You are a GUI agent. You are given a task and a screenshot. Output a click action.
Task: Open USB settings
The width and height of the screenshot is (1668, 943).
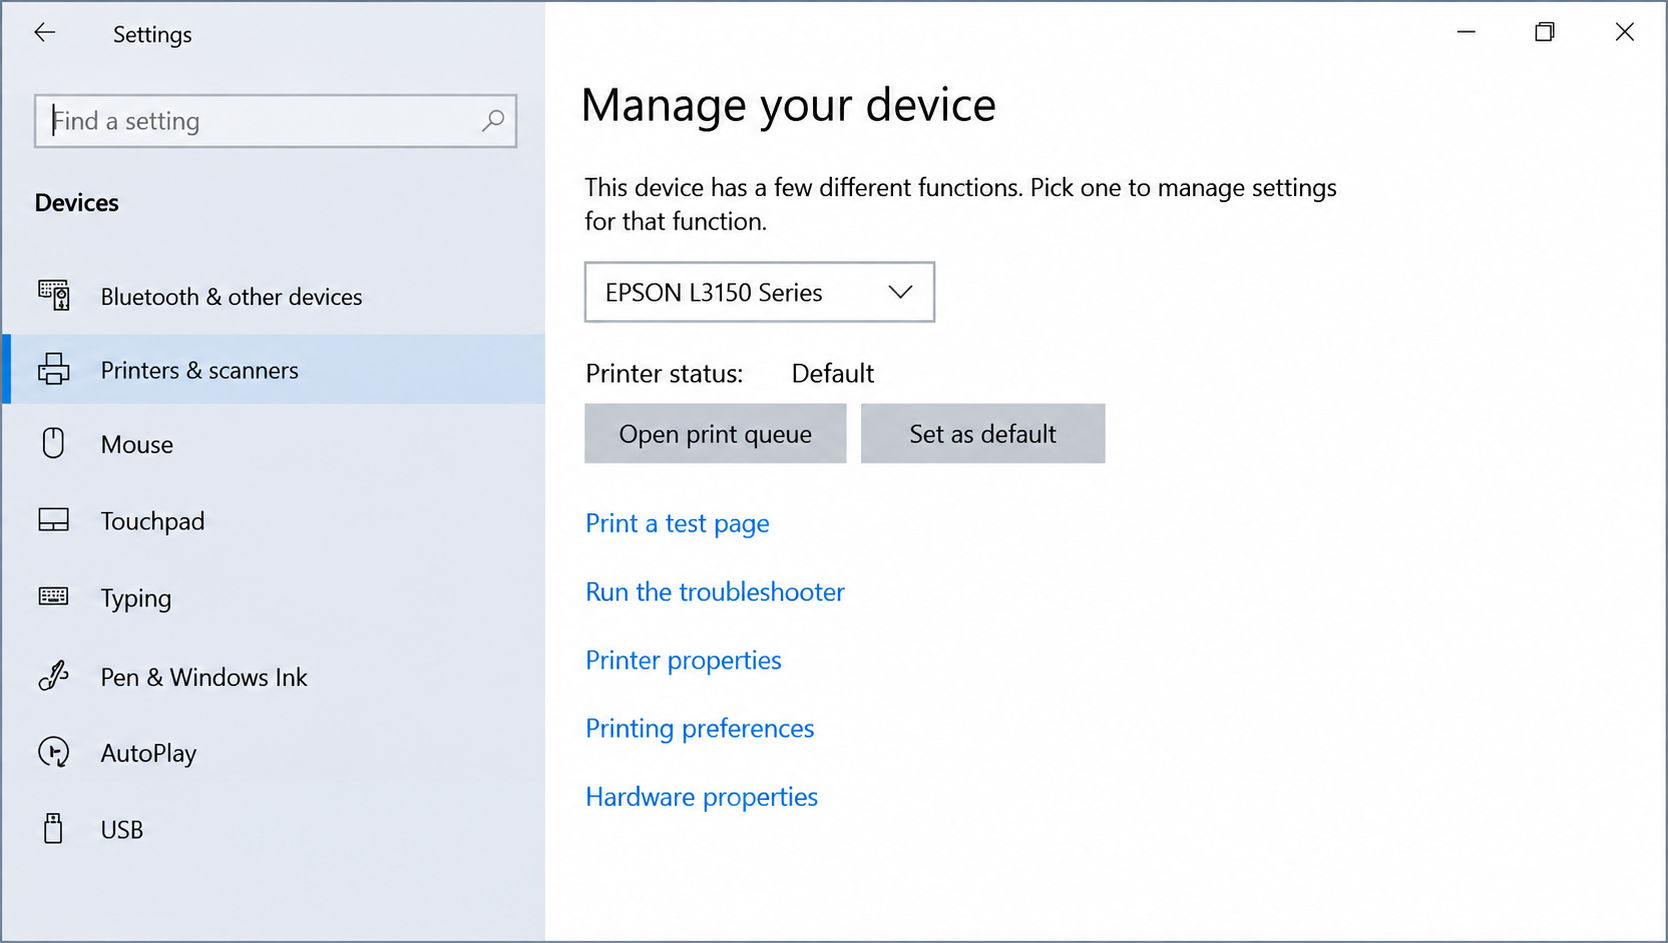point(274,830)
